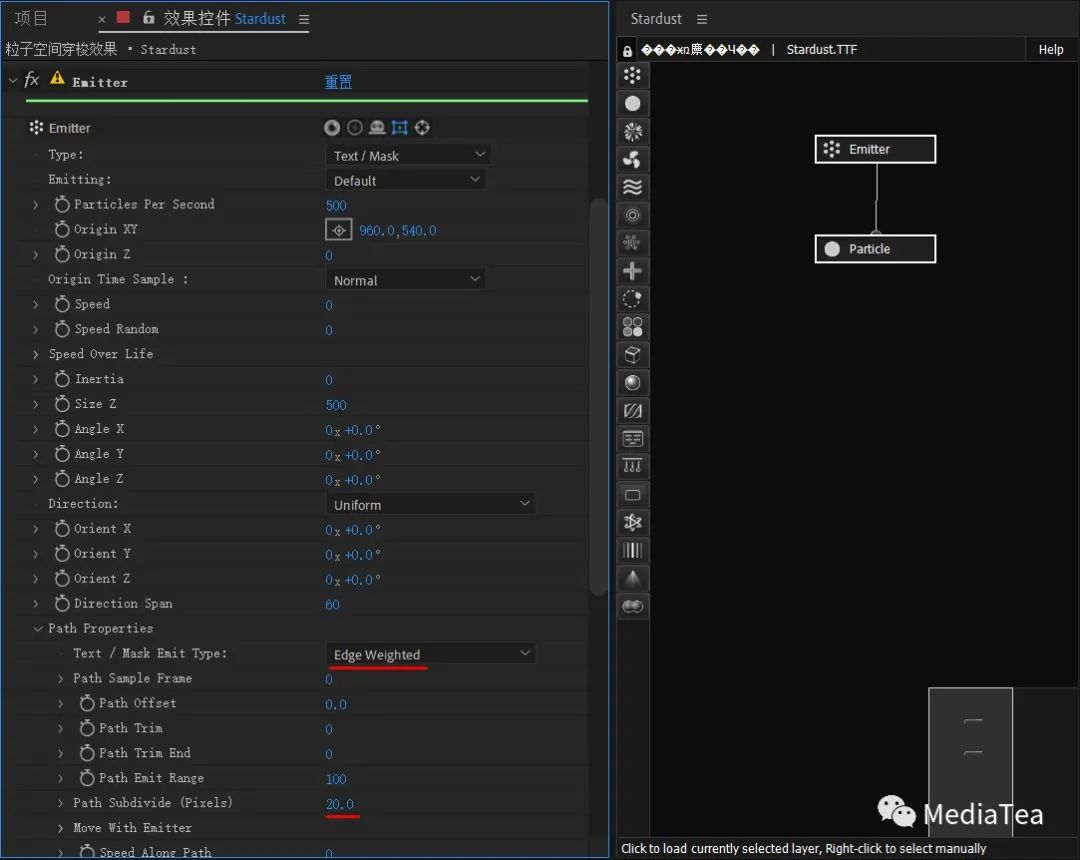The width and height of the screenshot is (1080, 860).
Task: Click the fan-shaped Force icon in the toolbar
Action: (x=632, y=159)
